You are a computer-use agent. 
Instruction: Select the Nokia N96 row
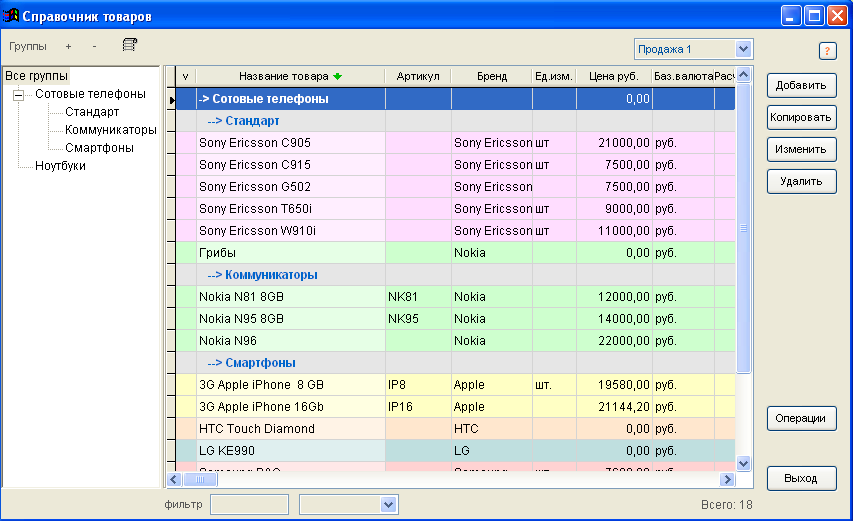point(455,341)
